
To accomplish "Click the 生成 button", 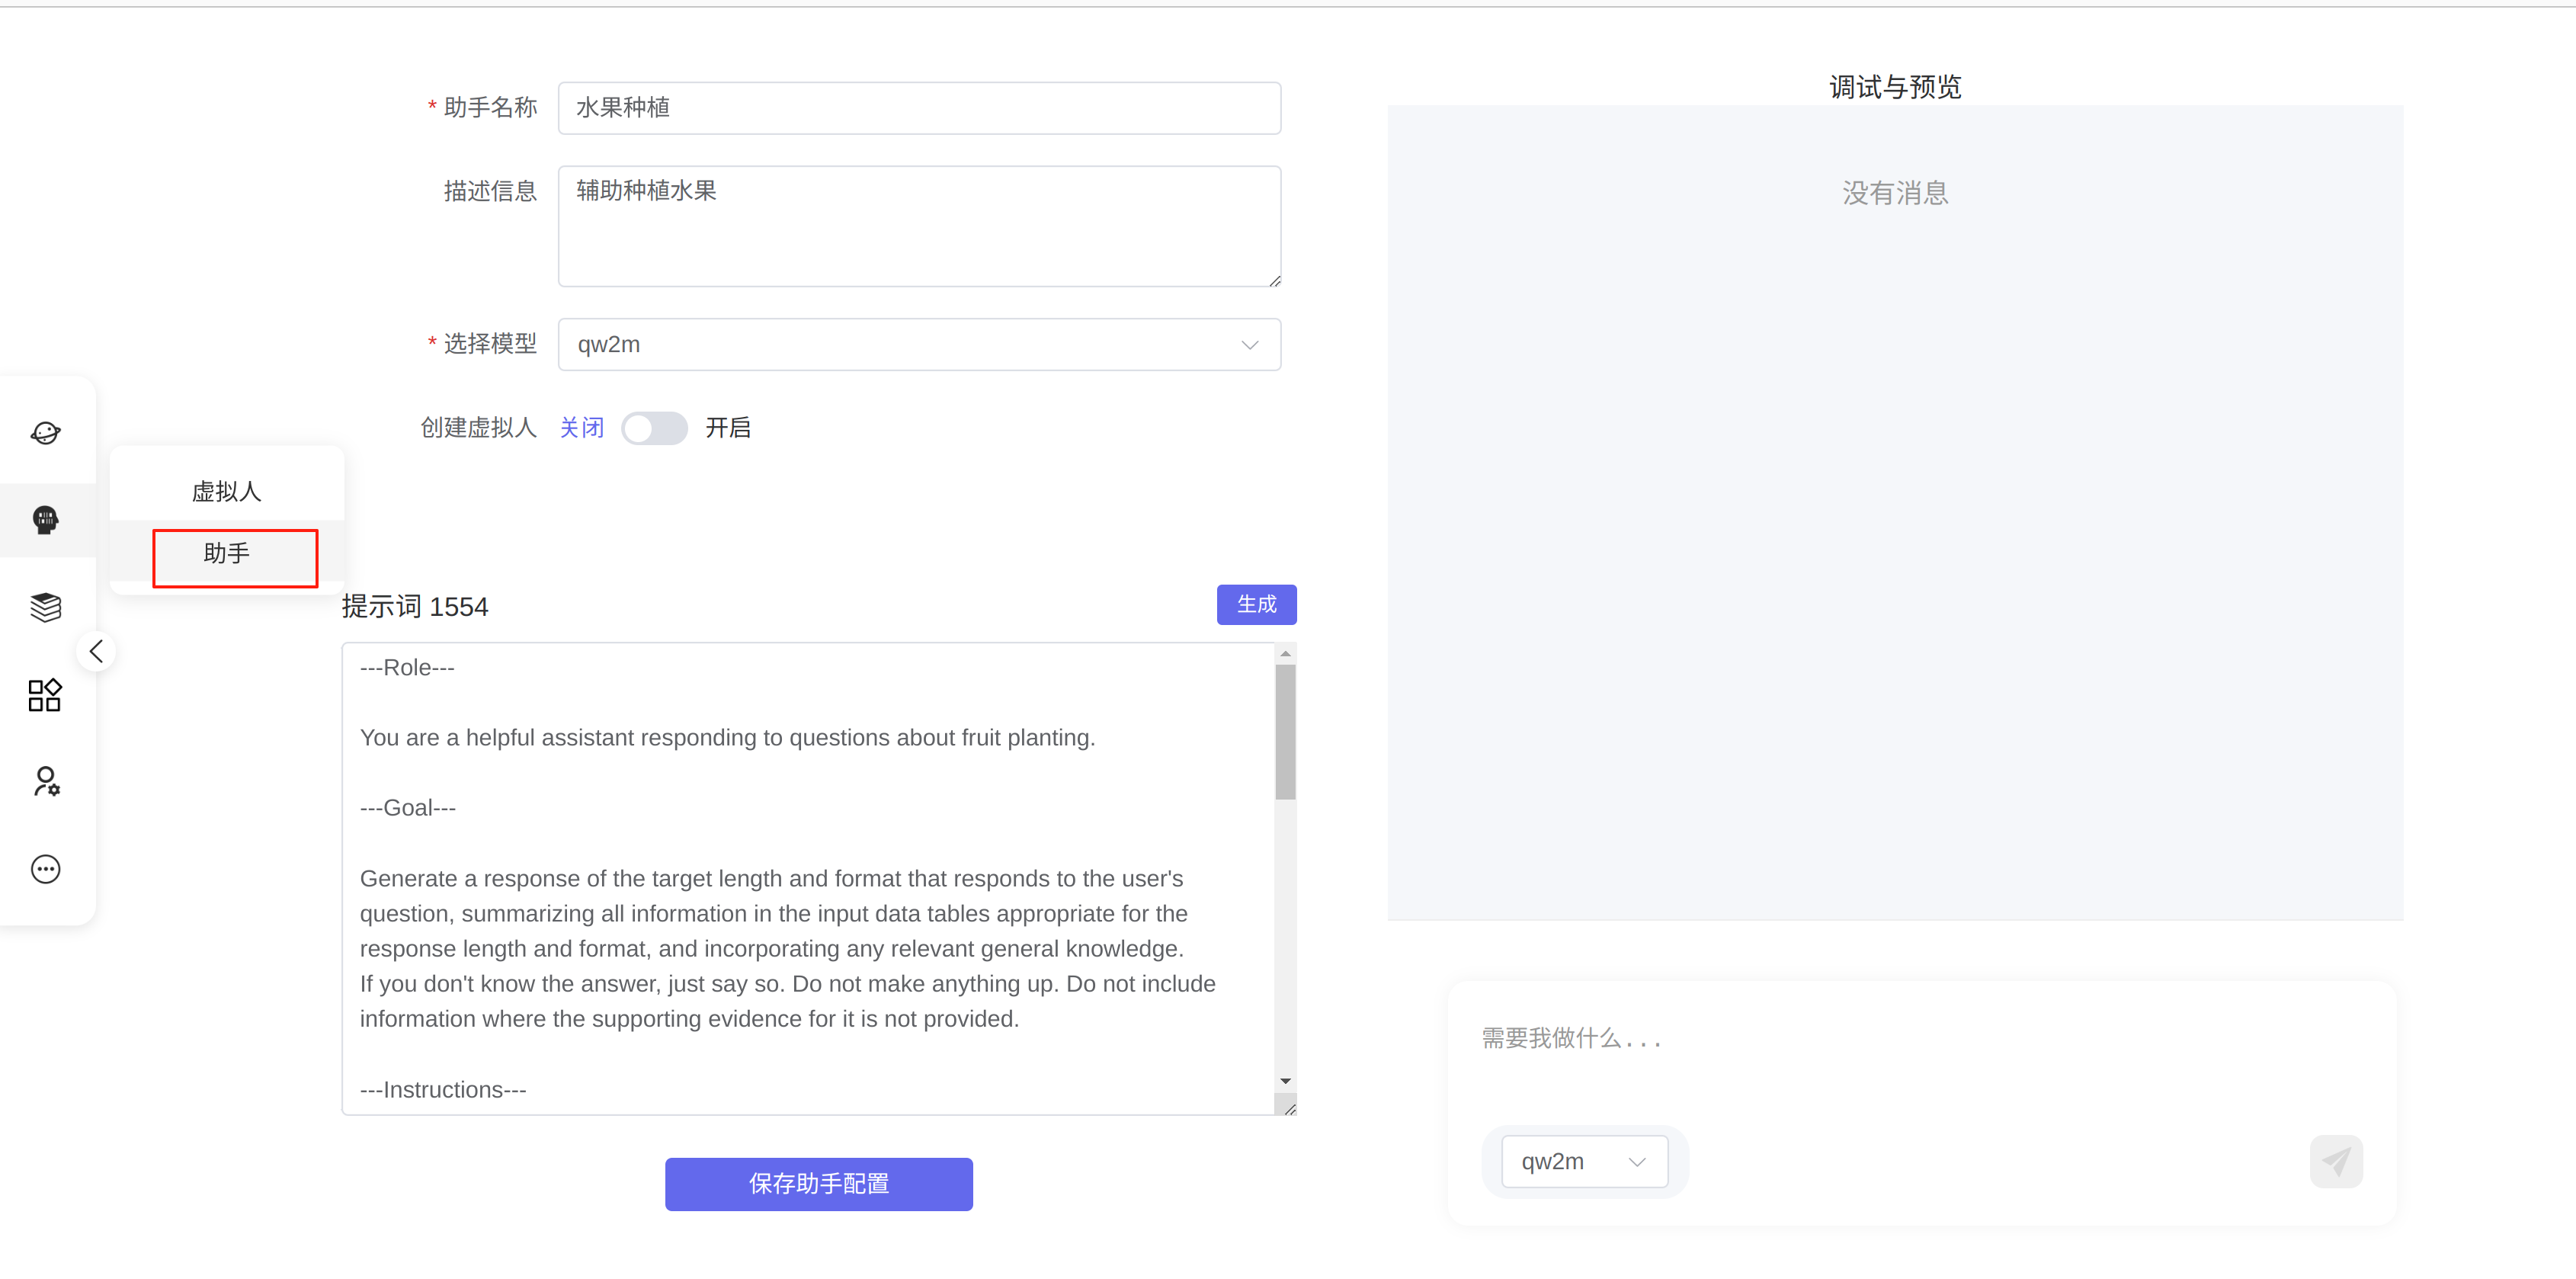I will (x=1256, y=604).
